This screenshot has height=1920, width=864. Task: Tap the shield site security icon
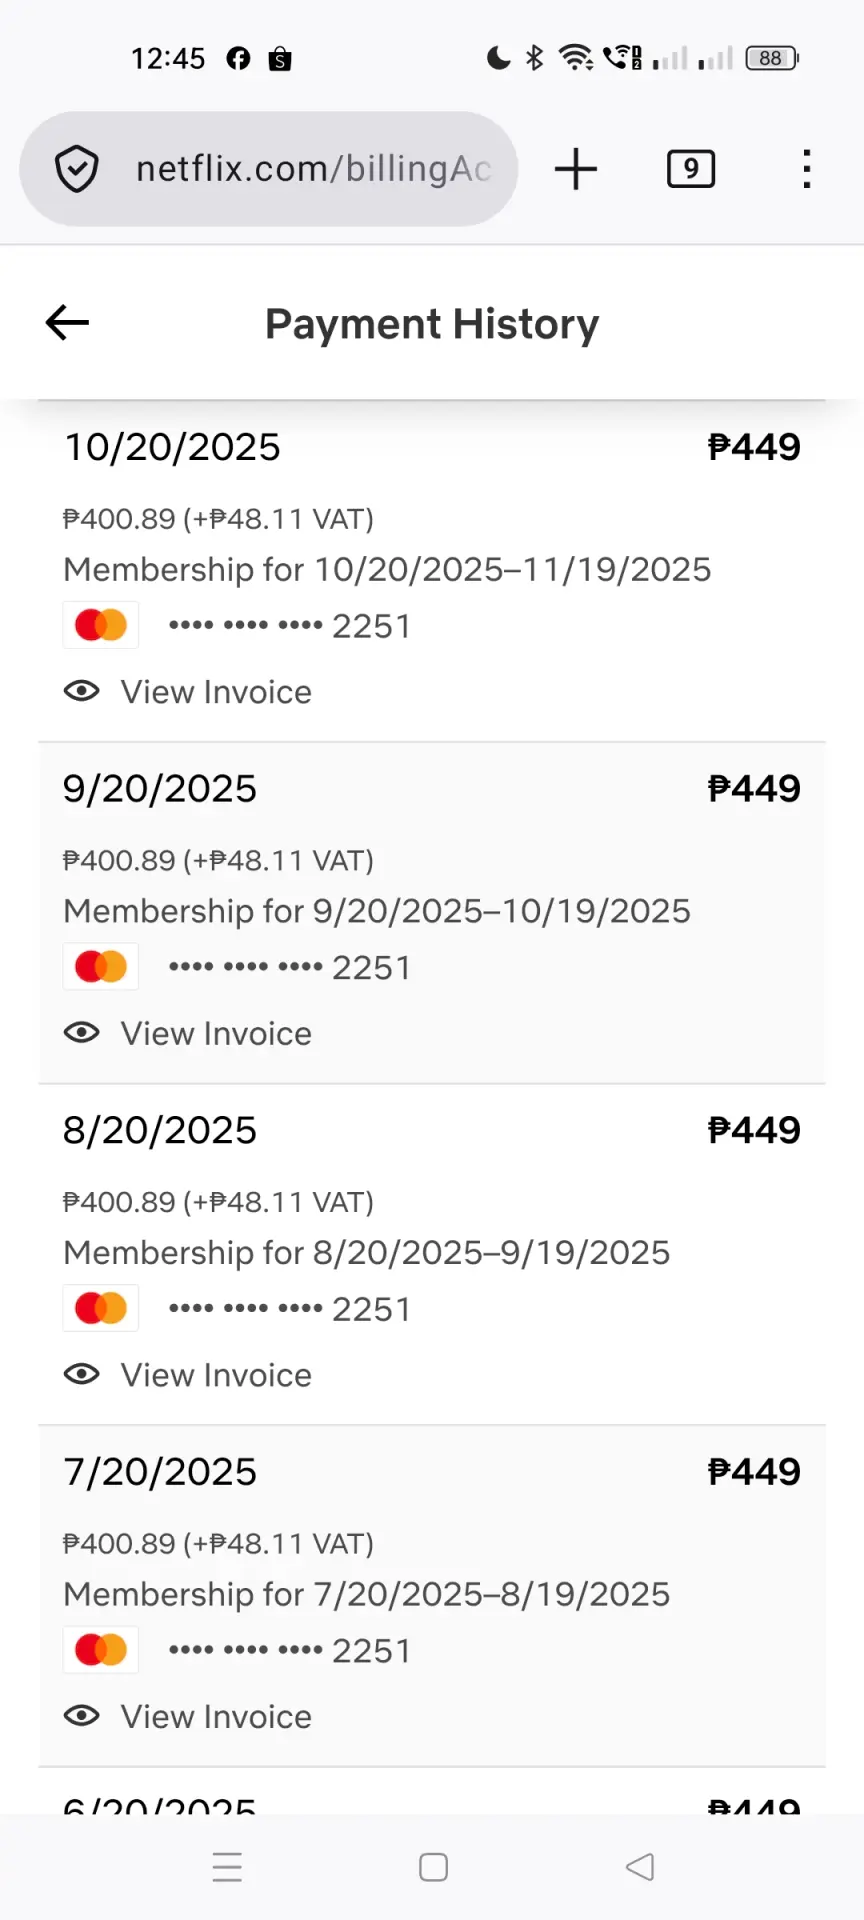click(x=77, y=169)
